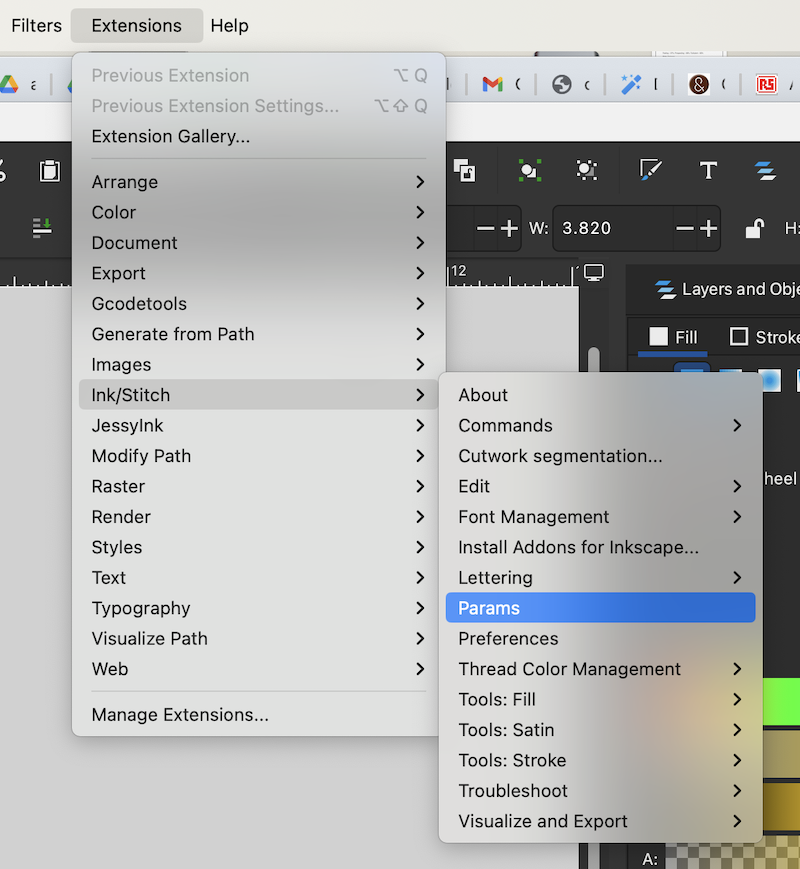Expand Tools: Fill submenu
This screenshot has width=800, height=869.
point(600,699)
